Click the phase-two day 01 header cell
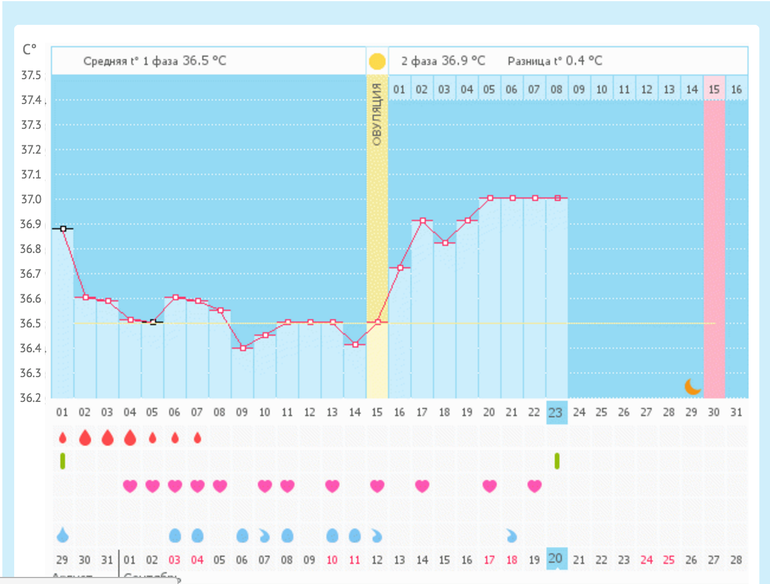770x584 pixels. coord(399,89)
